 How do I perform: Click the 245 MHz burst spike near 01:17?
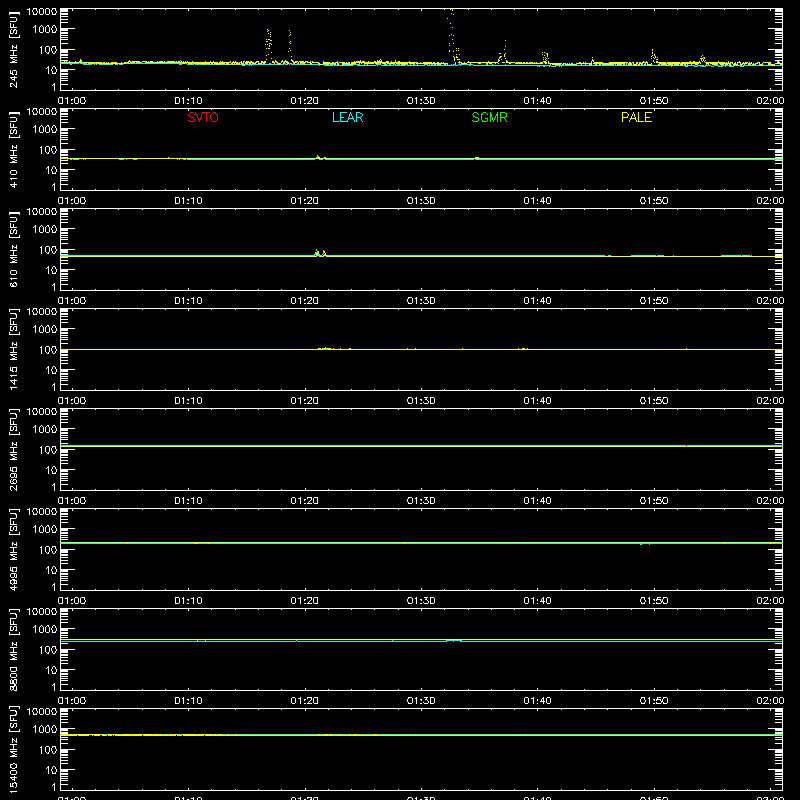(x=268, y=46)
